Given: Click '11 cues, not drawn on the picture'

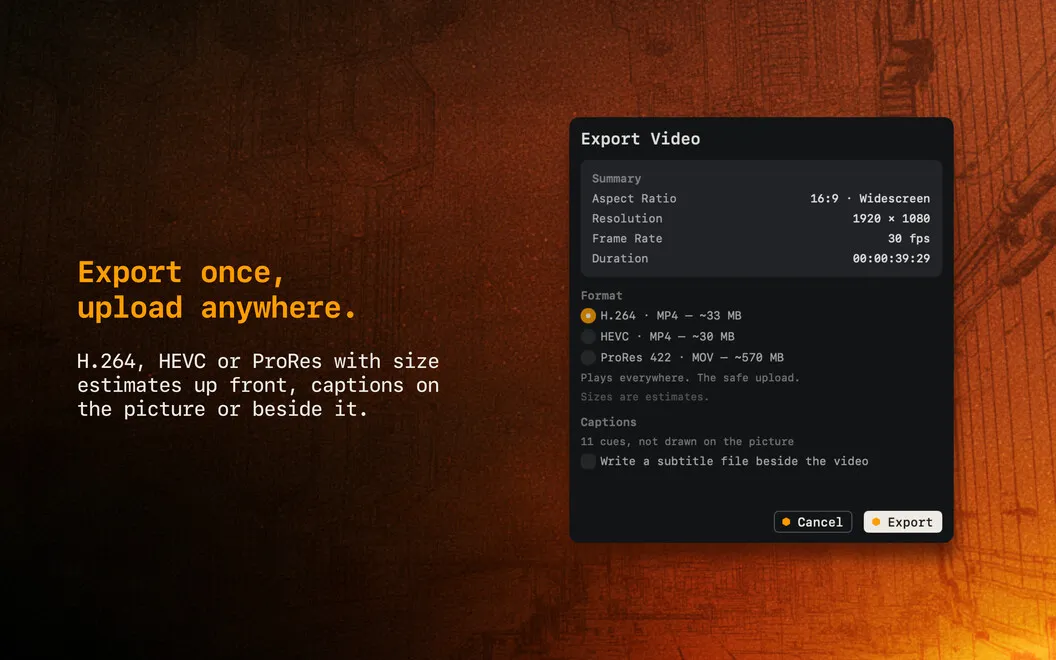Looking at the screenshot, I should click(x=687, y=442).
